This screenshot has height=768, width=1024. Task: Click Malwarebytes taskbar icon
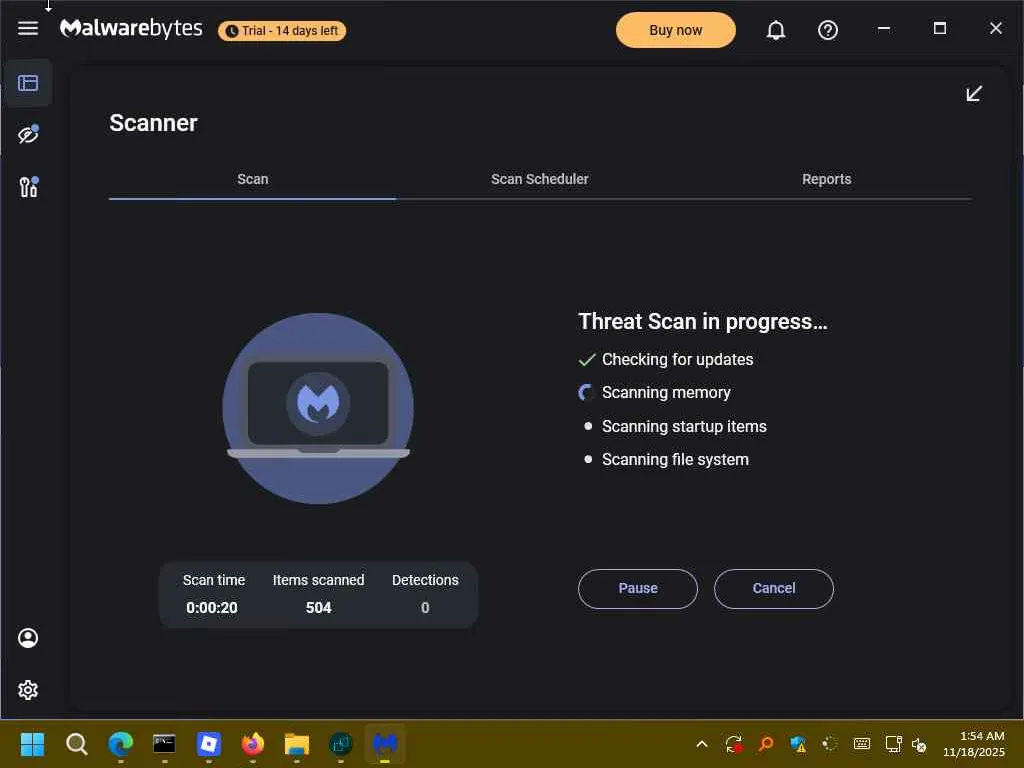(385, 744)
